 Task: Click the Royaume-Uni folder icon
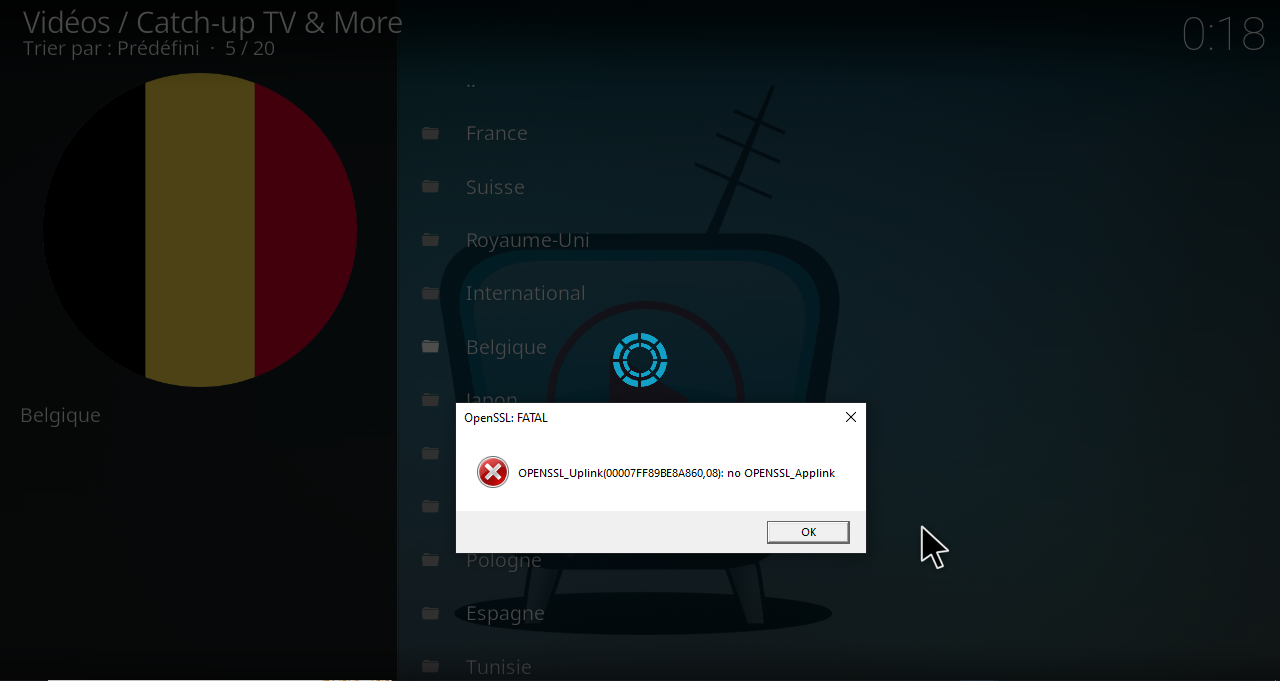coord(430,240)
